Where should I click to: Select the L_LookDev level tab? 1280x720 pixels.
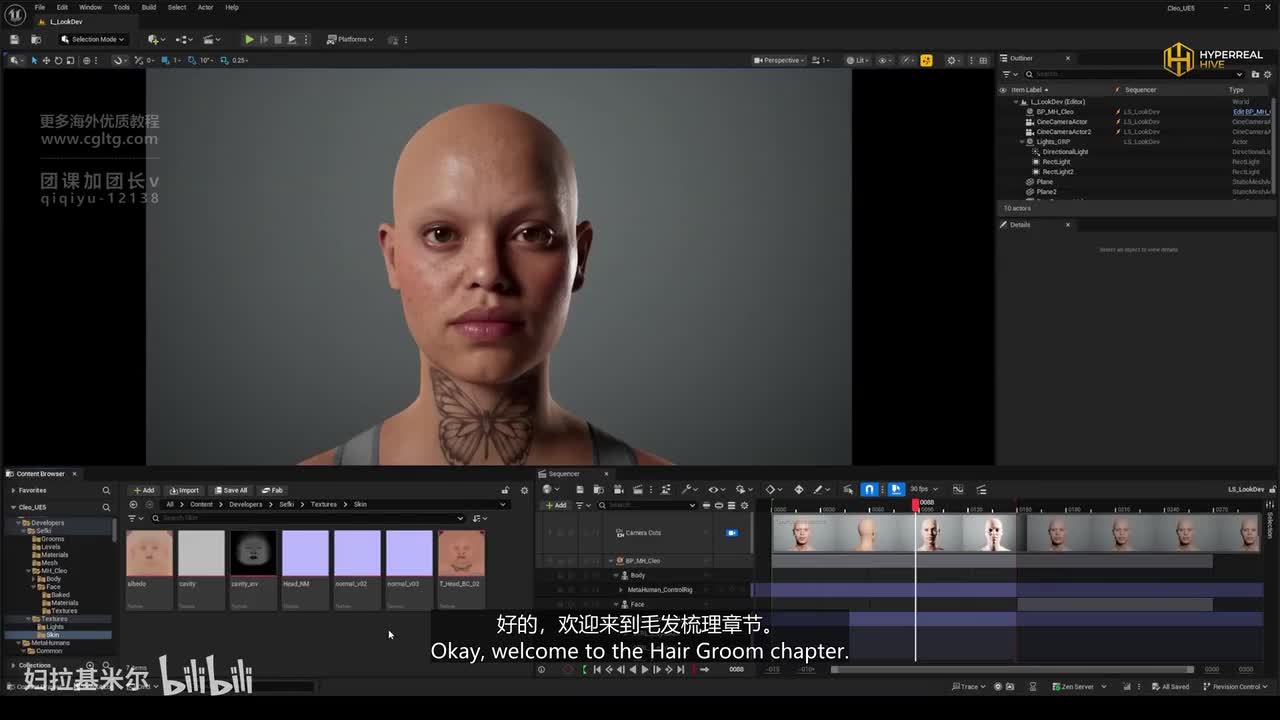[66, 21]
